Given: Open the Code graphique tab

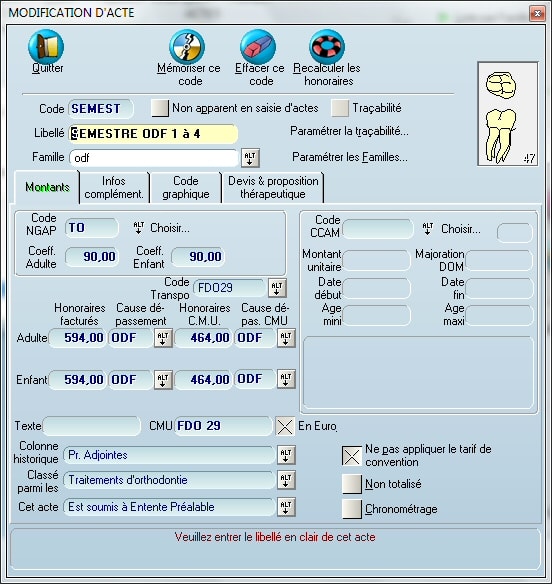Looking at the screenshot, I should [x=186, y=187].
